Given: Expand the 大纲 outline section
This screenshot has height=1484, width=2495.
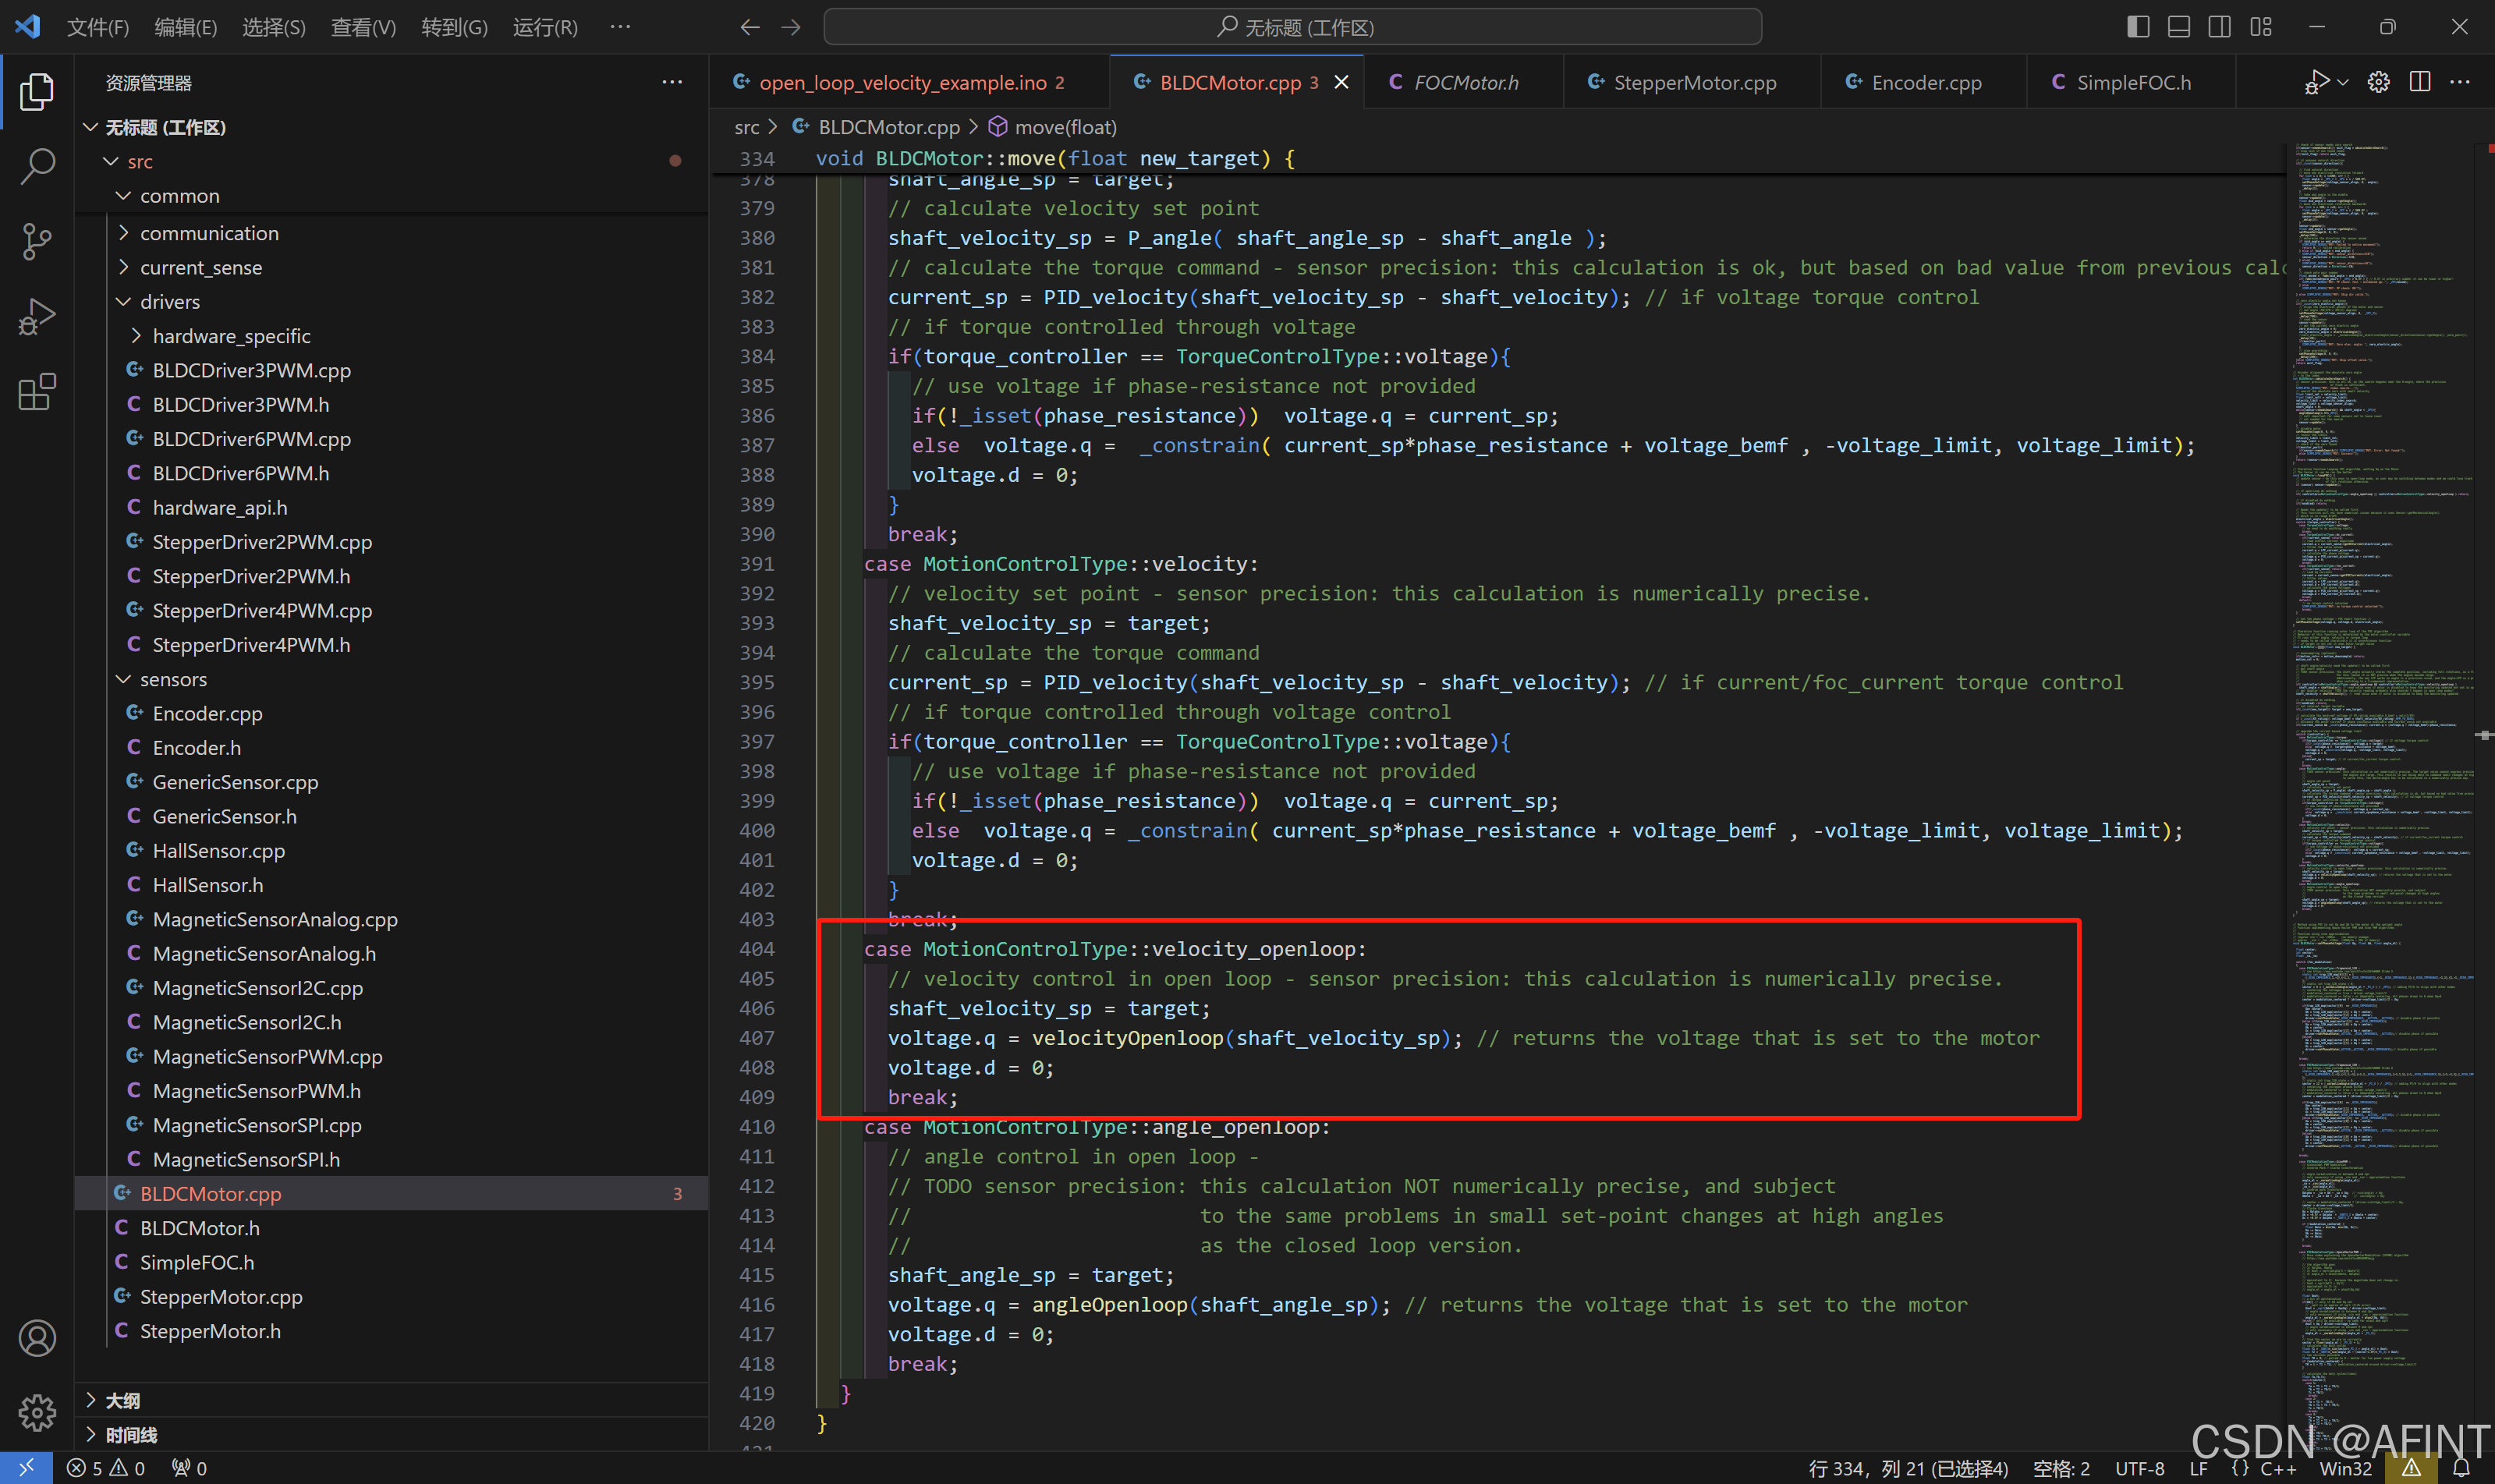Looking at the screenshot, I should 392,1400.
